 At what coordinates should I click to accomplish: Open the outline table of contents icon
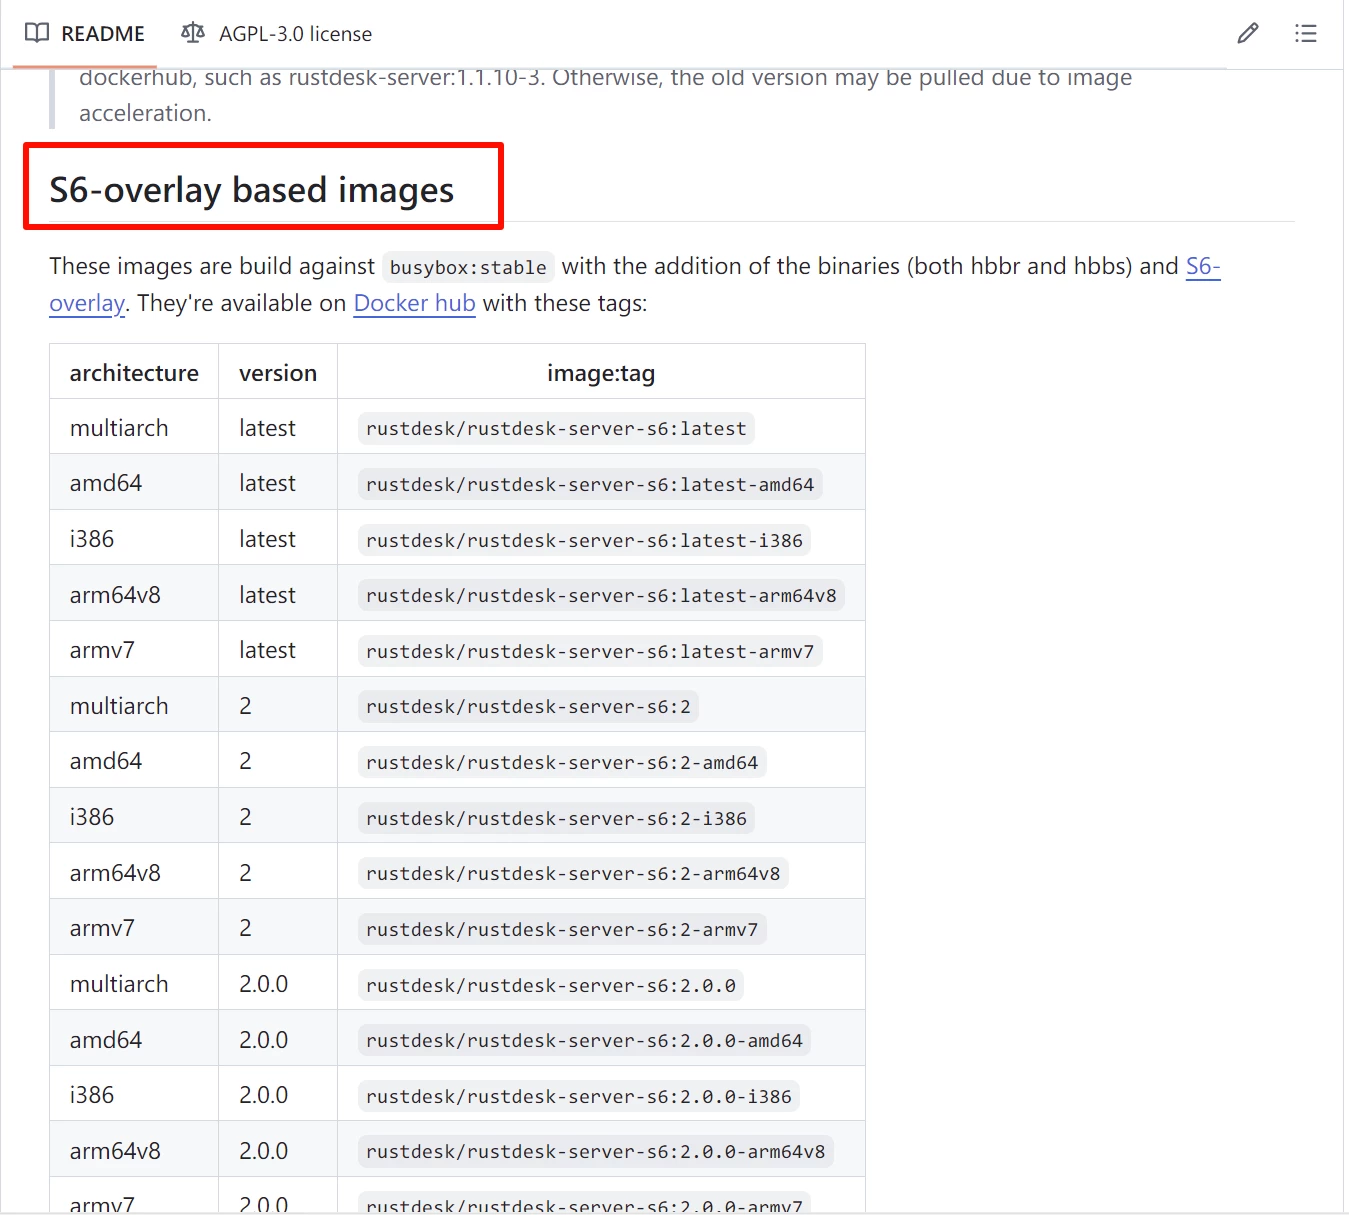click(1305, 34)
